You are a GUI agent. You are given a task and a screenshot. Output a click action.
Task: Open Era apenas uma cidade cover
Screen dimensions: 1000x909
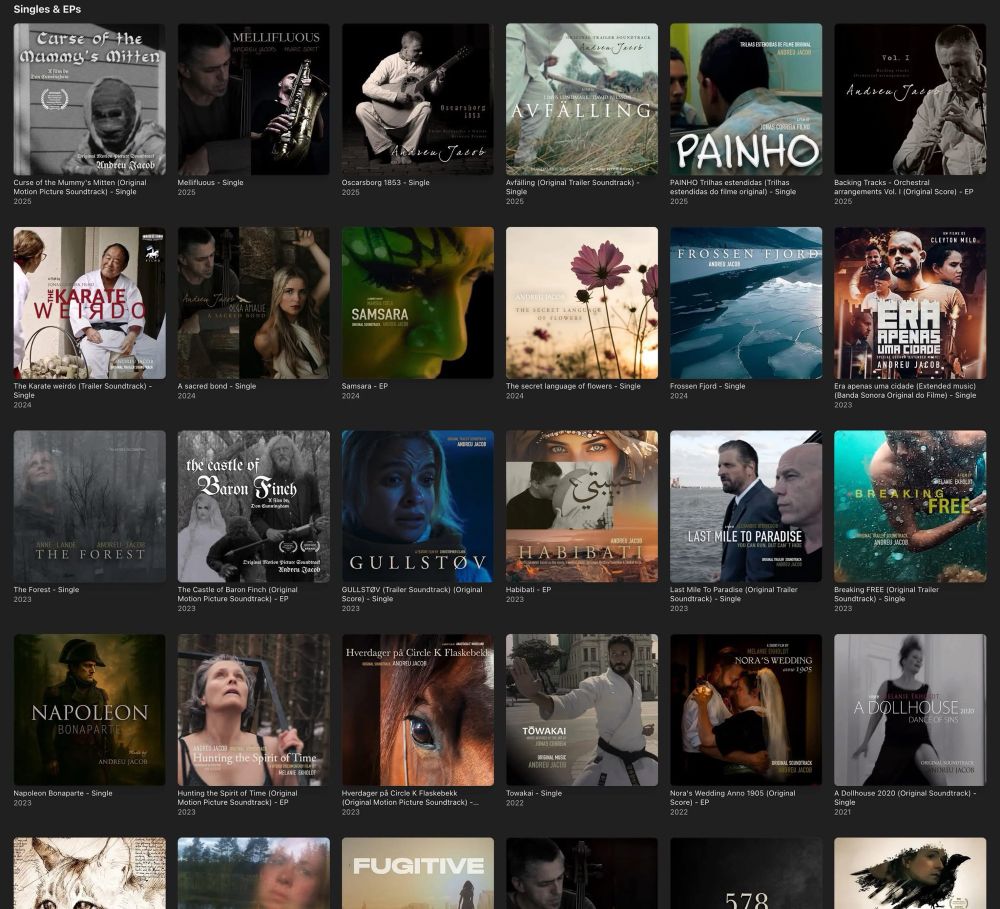click(x=910, y=303)
